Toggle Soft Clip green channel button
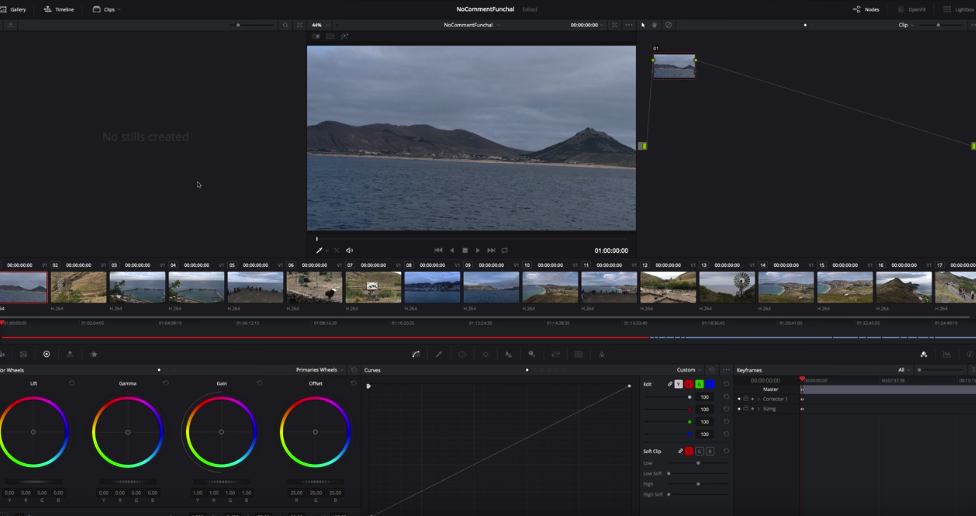The height and width of the screenshot is (516, 976). (x=700, y=451)
